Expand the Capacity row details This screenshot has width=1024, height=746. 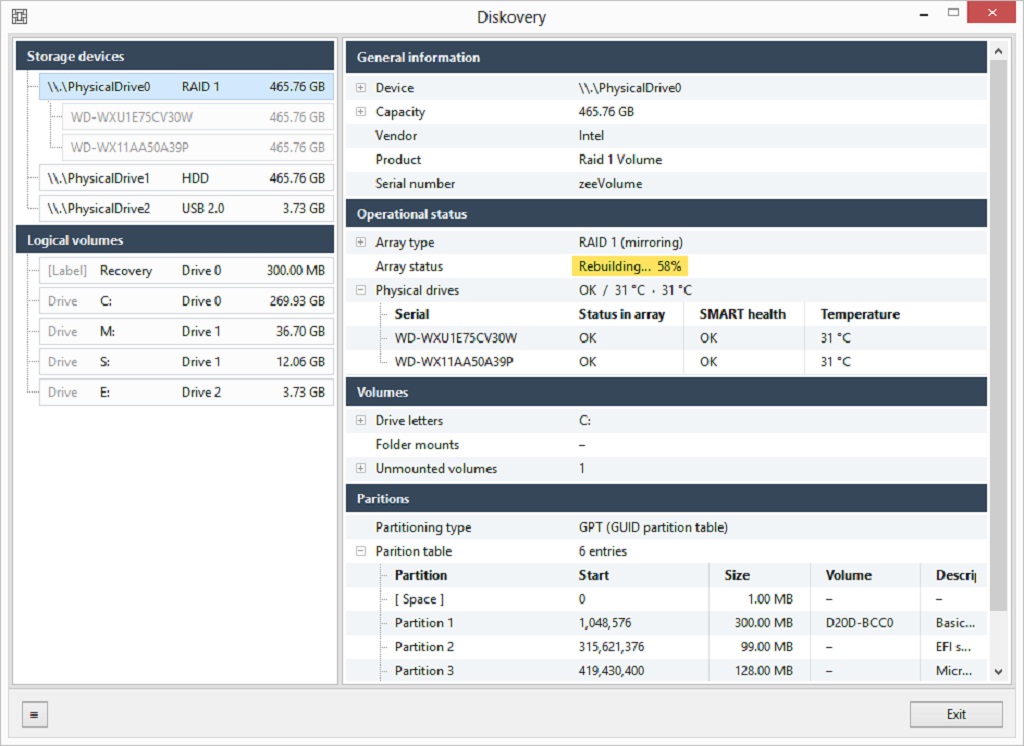pyautogui.click(x=360, y=112)
